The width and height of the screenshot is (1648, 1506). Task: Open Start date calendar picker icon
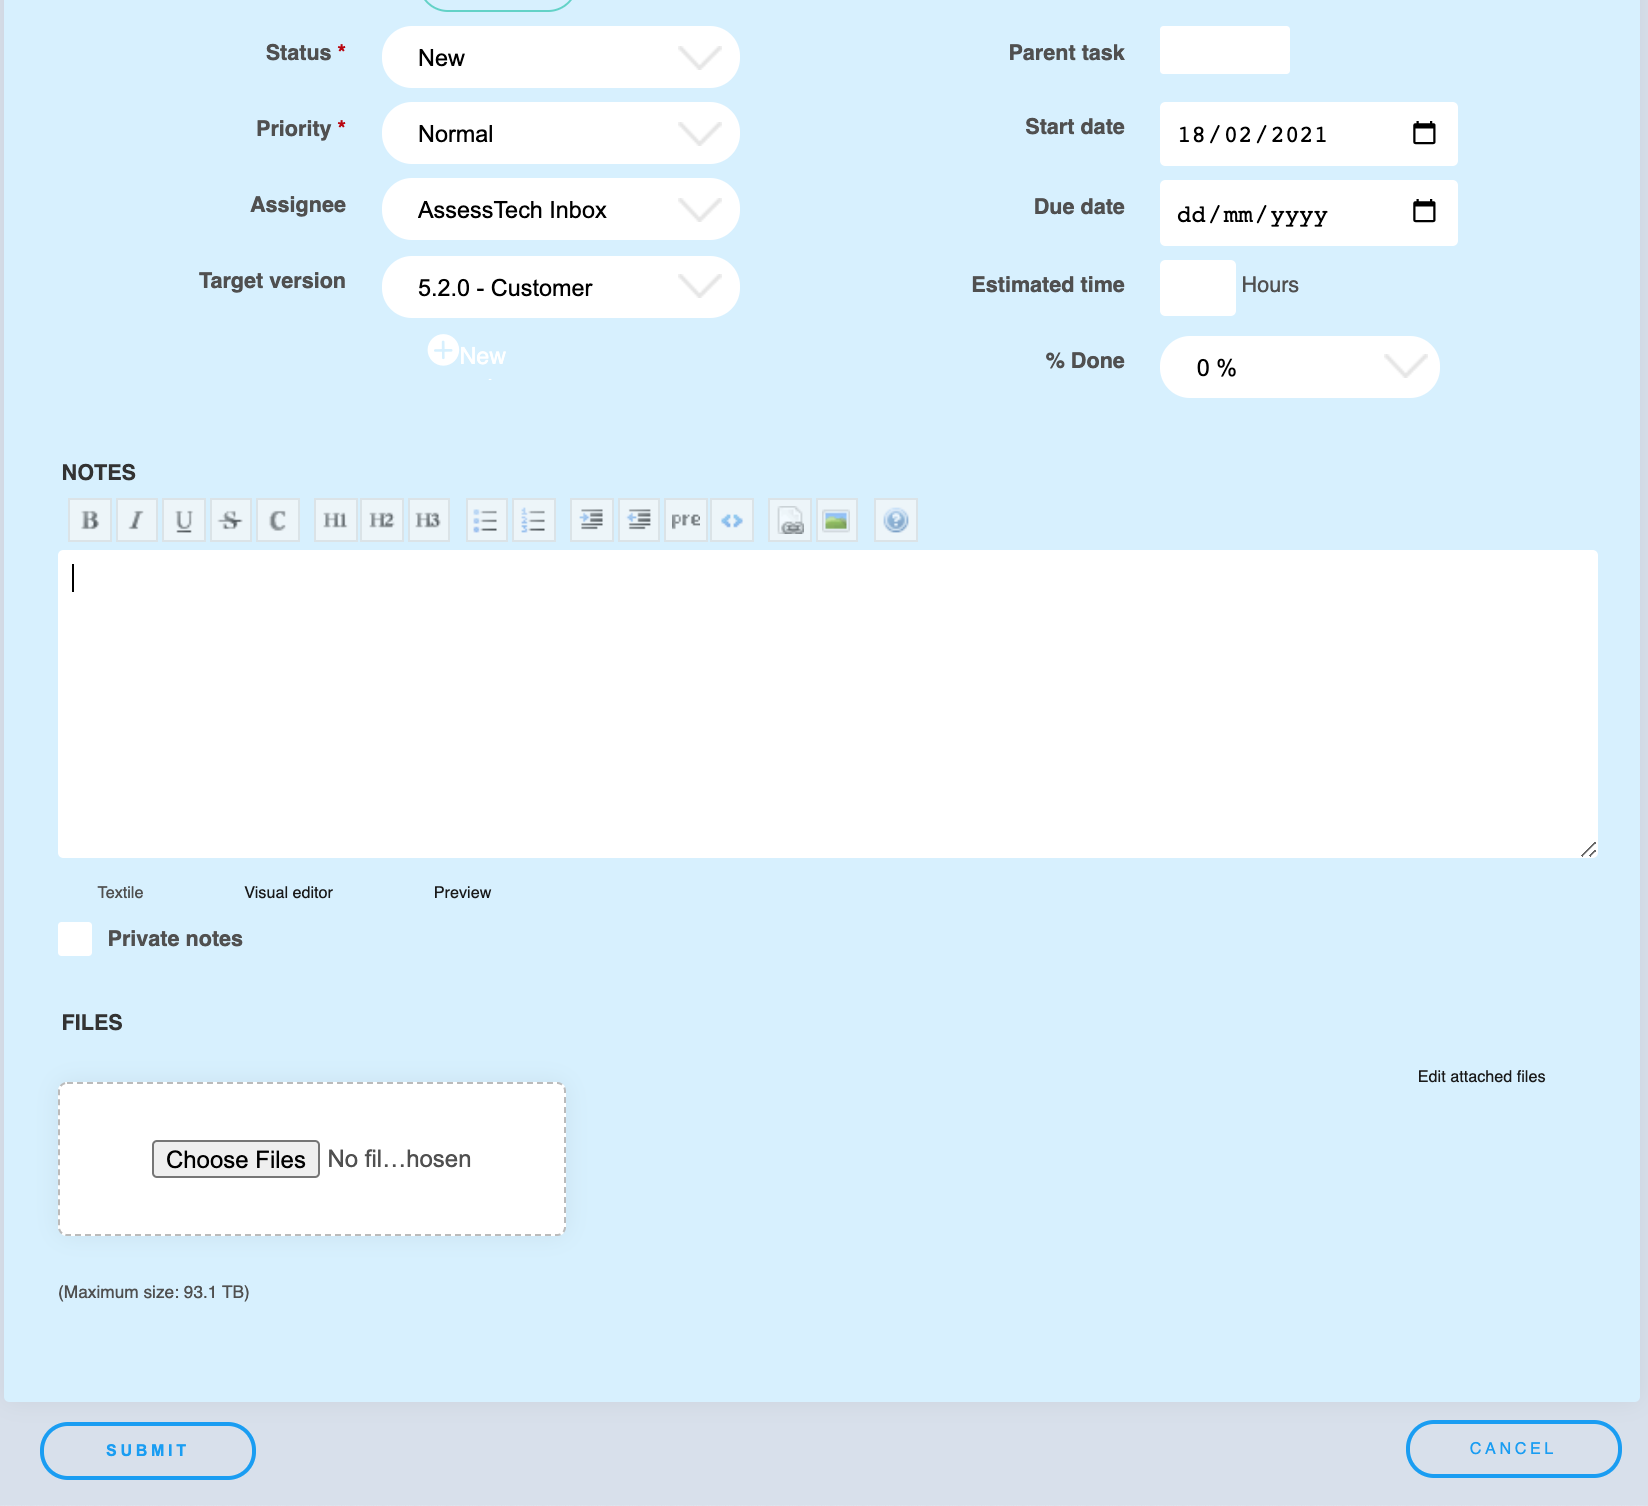1424,133
